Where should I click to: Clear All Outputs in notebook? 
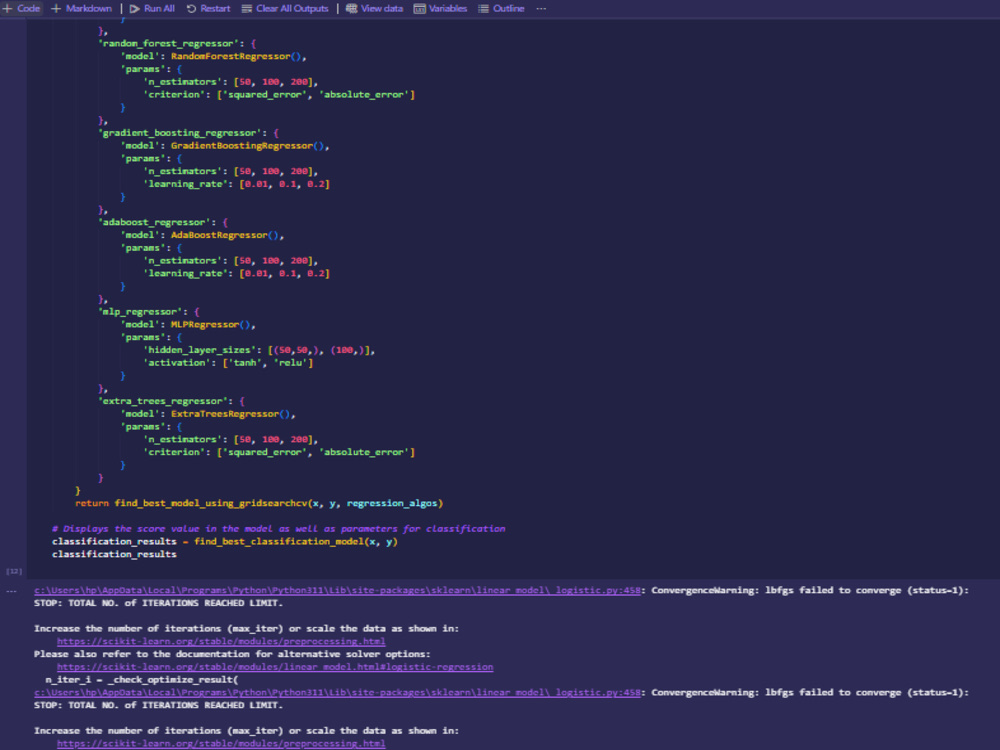click(x=284, y=8)
